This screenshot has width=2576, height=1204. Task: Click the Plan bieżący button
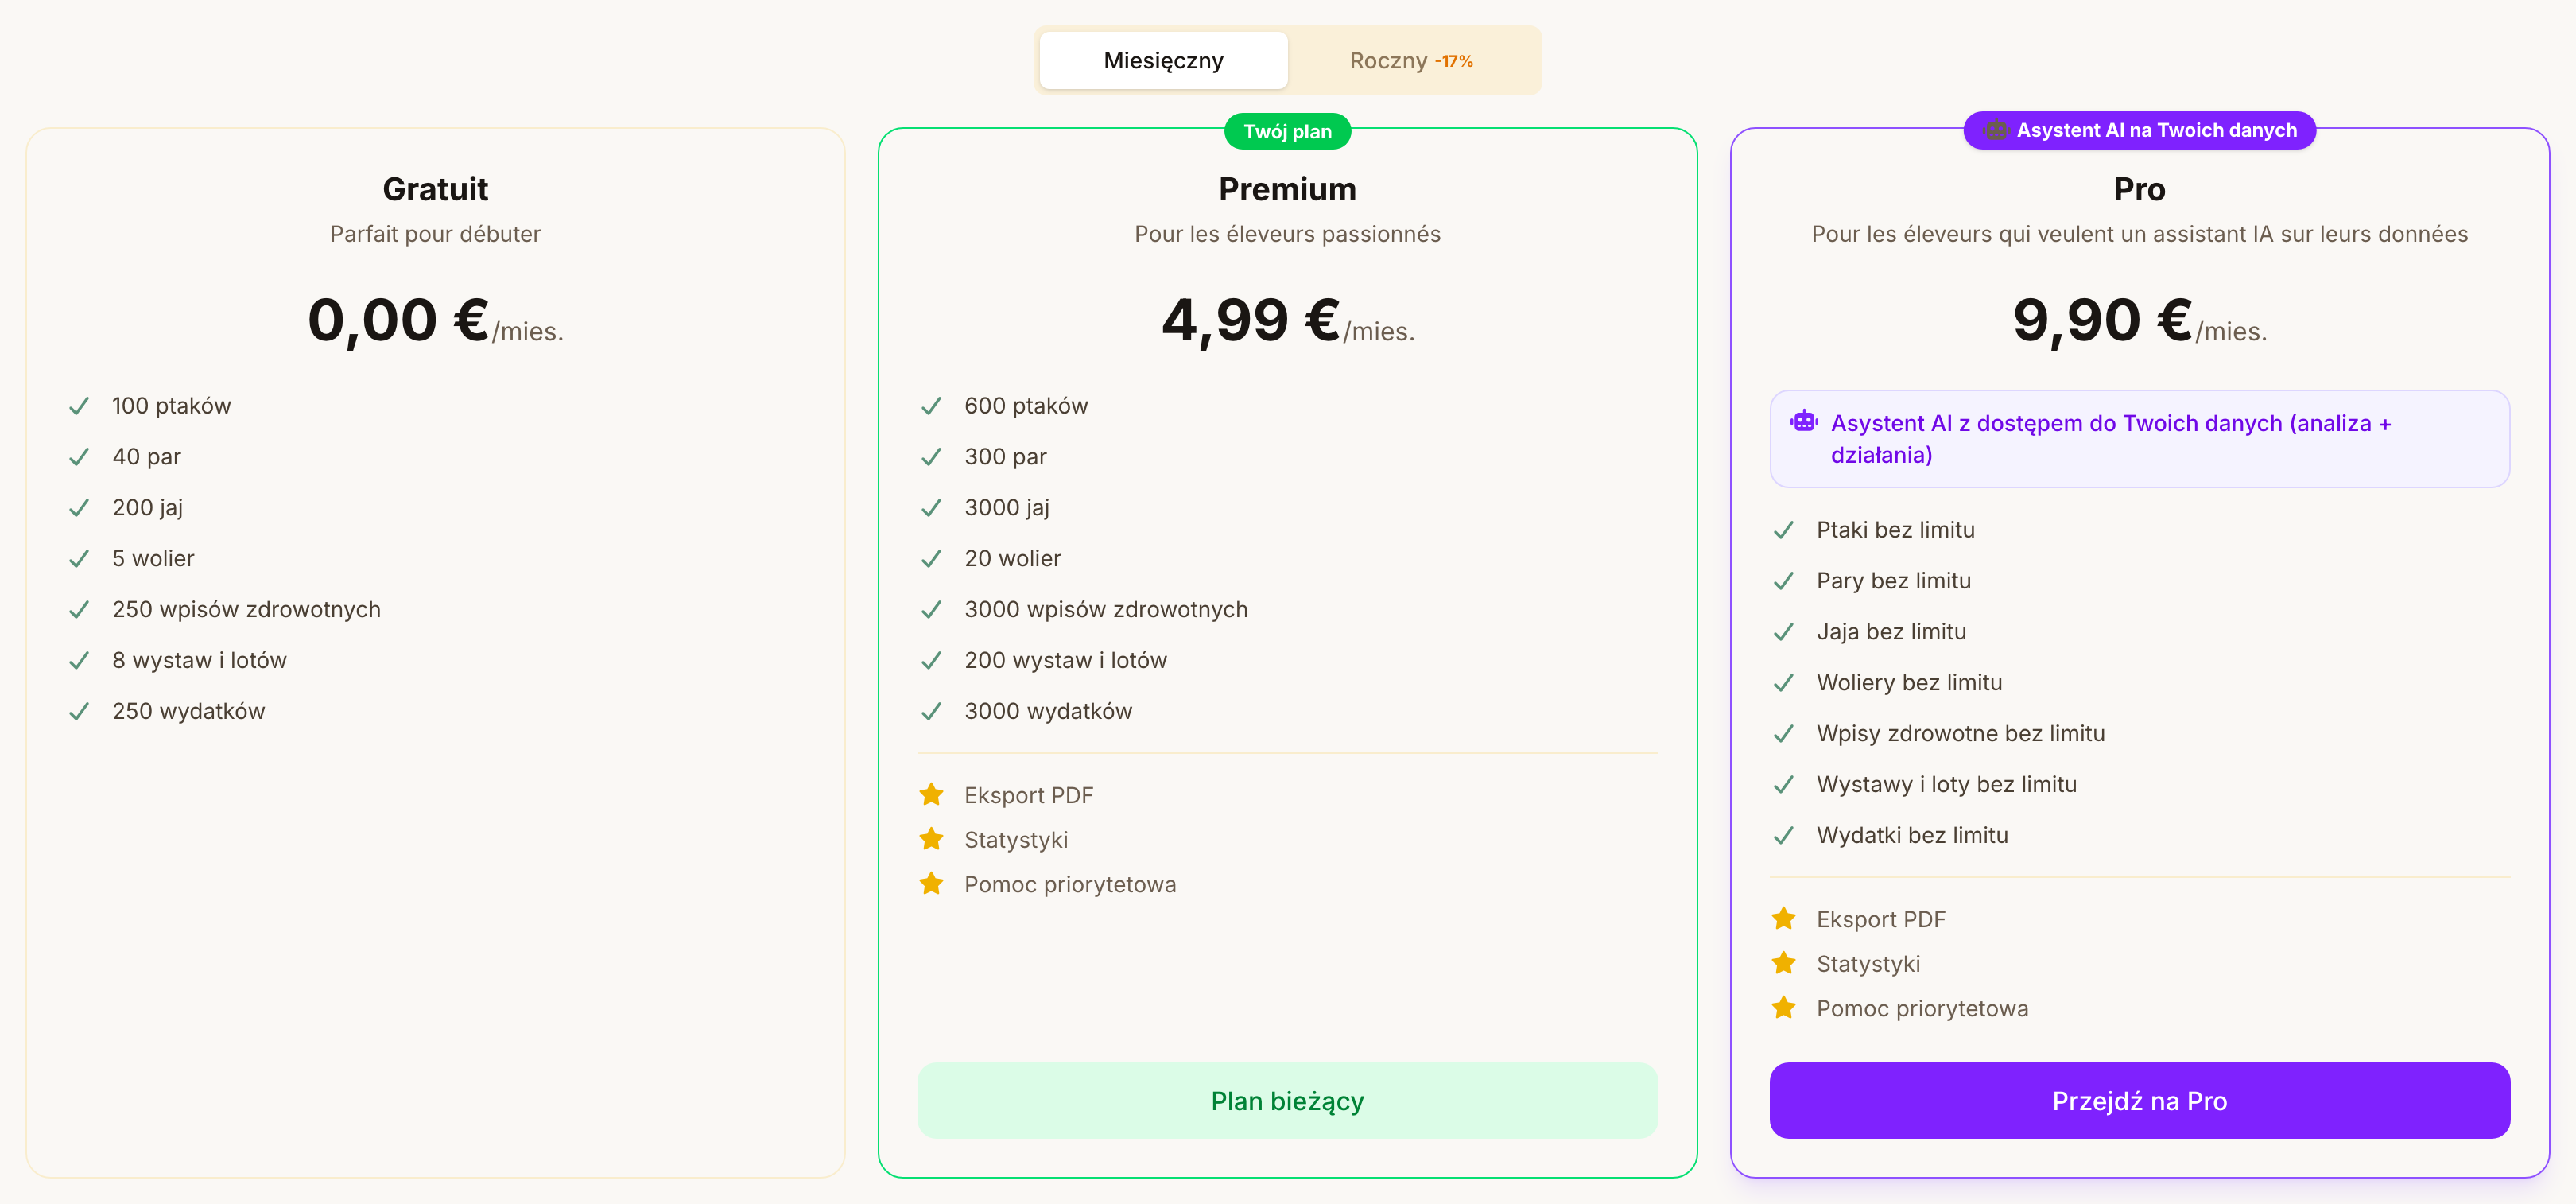[x=1287, y=1100]
